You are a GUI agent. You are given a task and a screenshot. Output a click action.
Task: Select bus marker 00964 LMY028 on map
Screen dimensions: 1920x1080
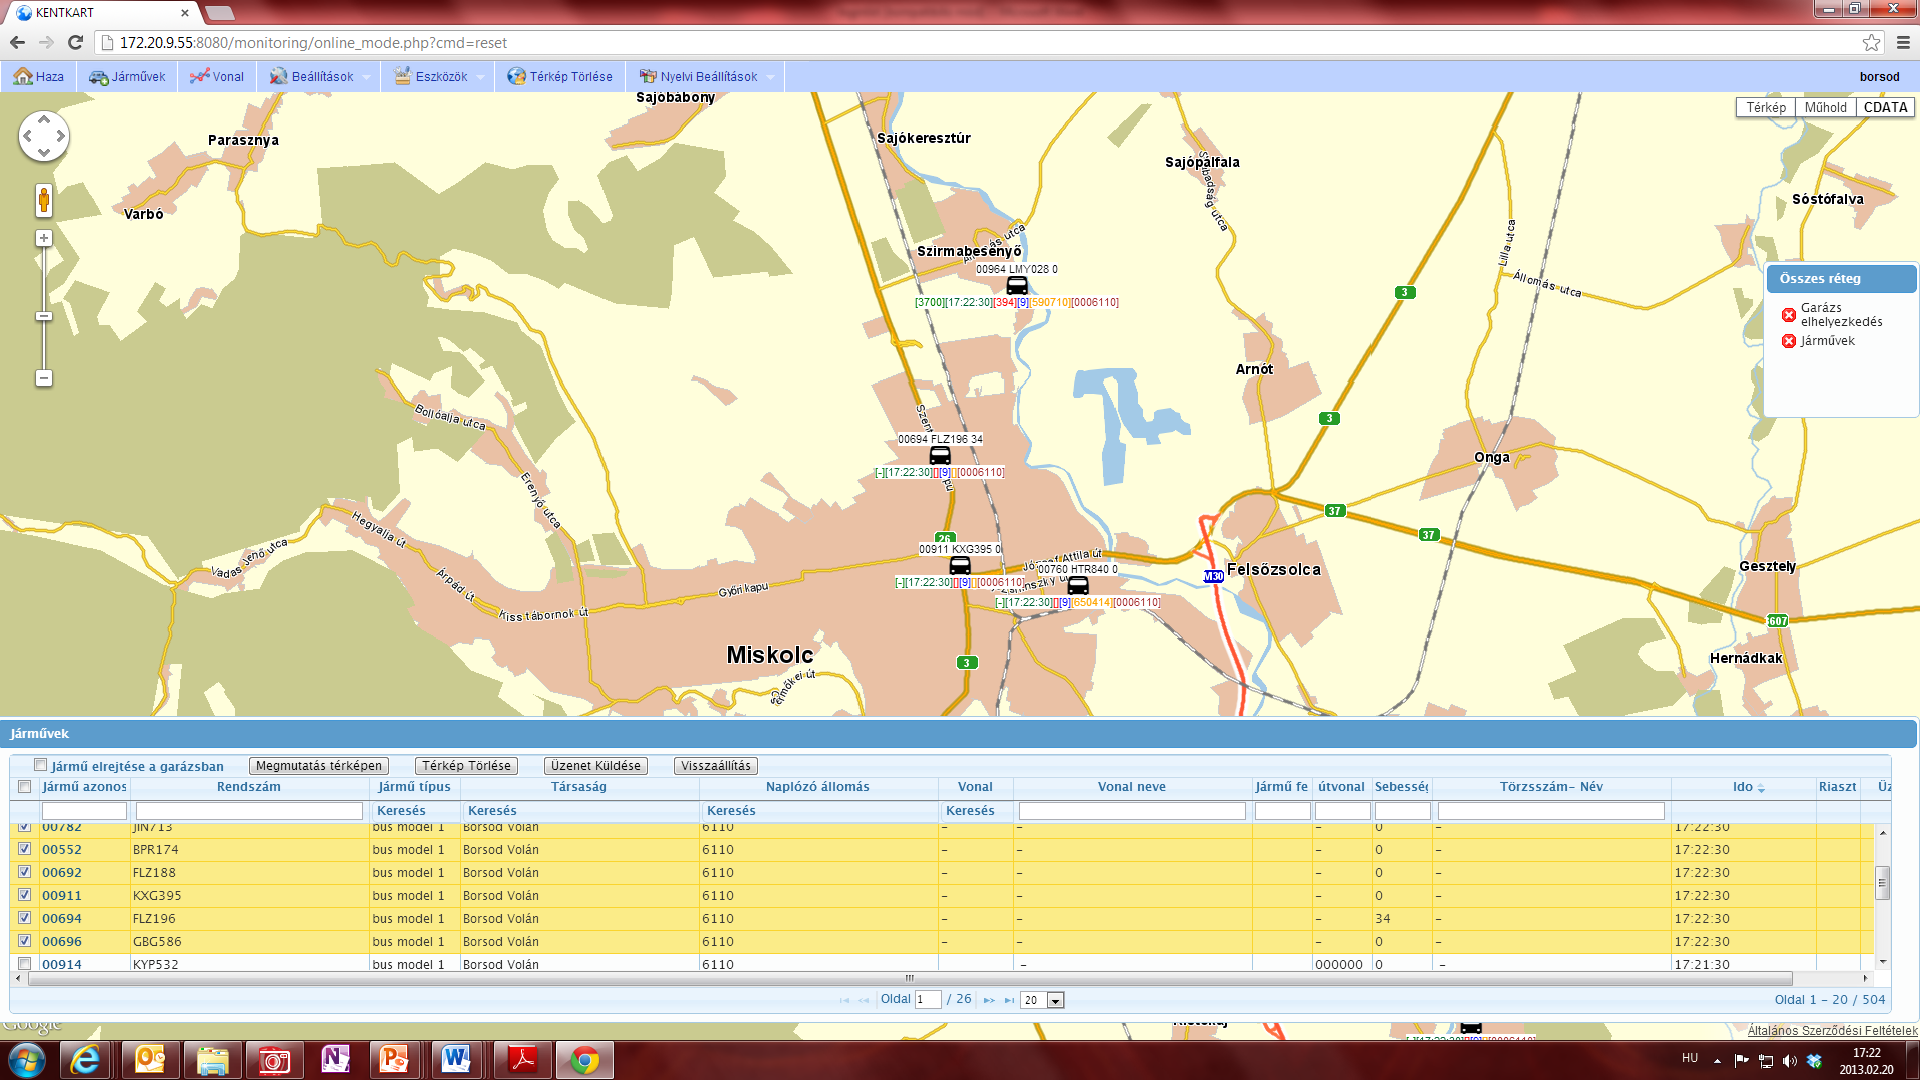click(1017, 285)
